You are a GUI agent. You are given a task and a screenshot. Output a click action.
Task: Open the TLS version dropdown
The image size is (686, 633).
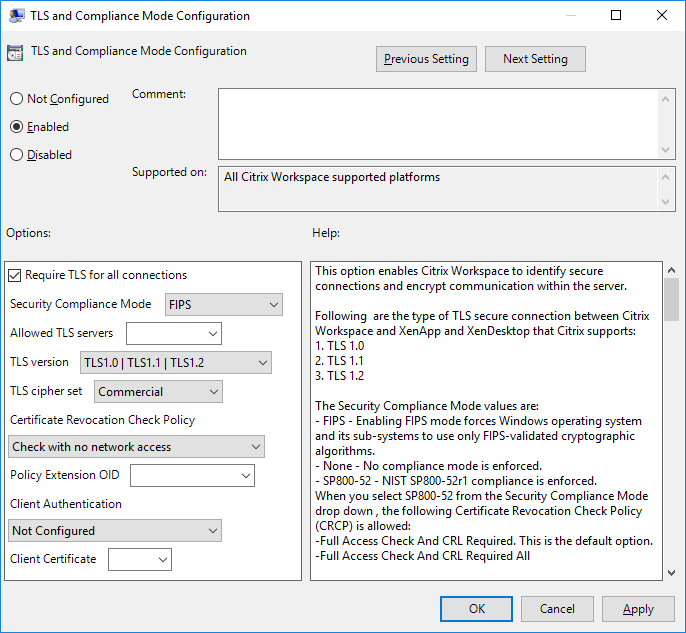pyautogui.click(x=175, y=363)
